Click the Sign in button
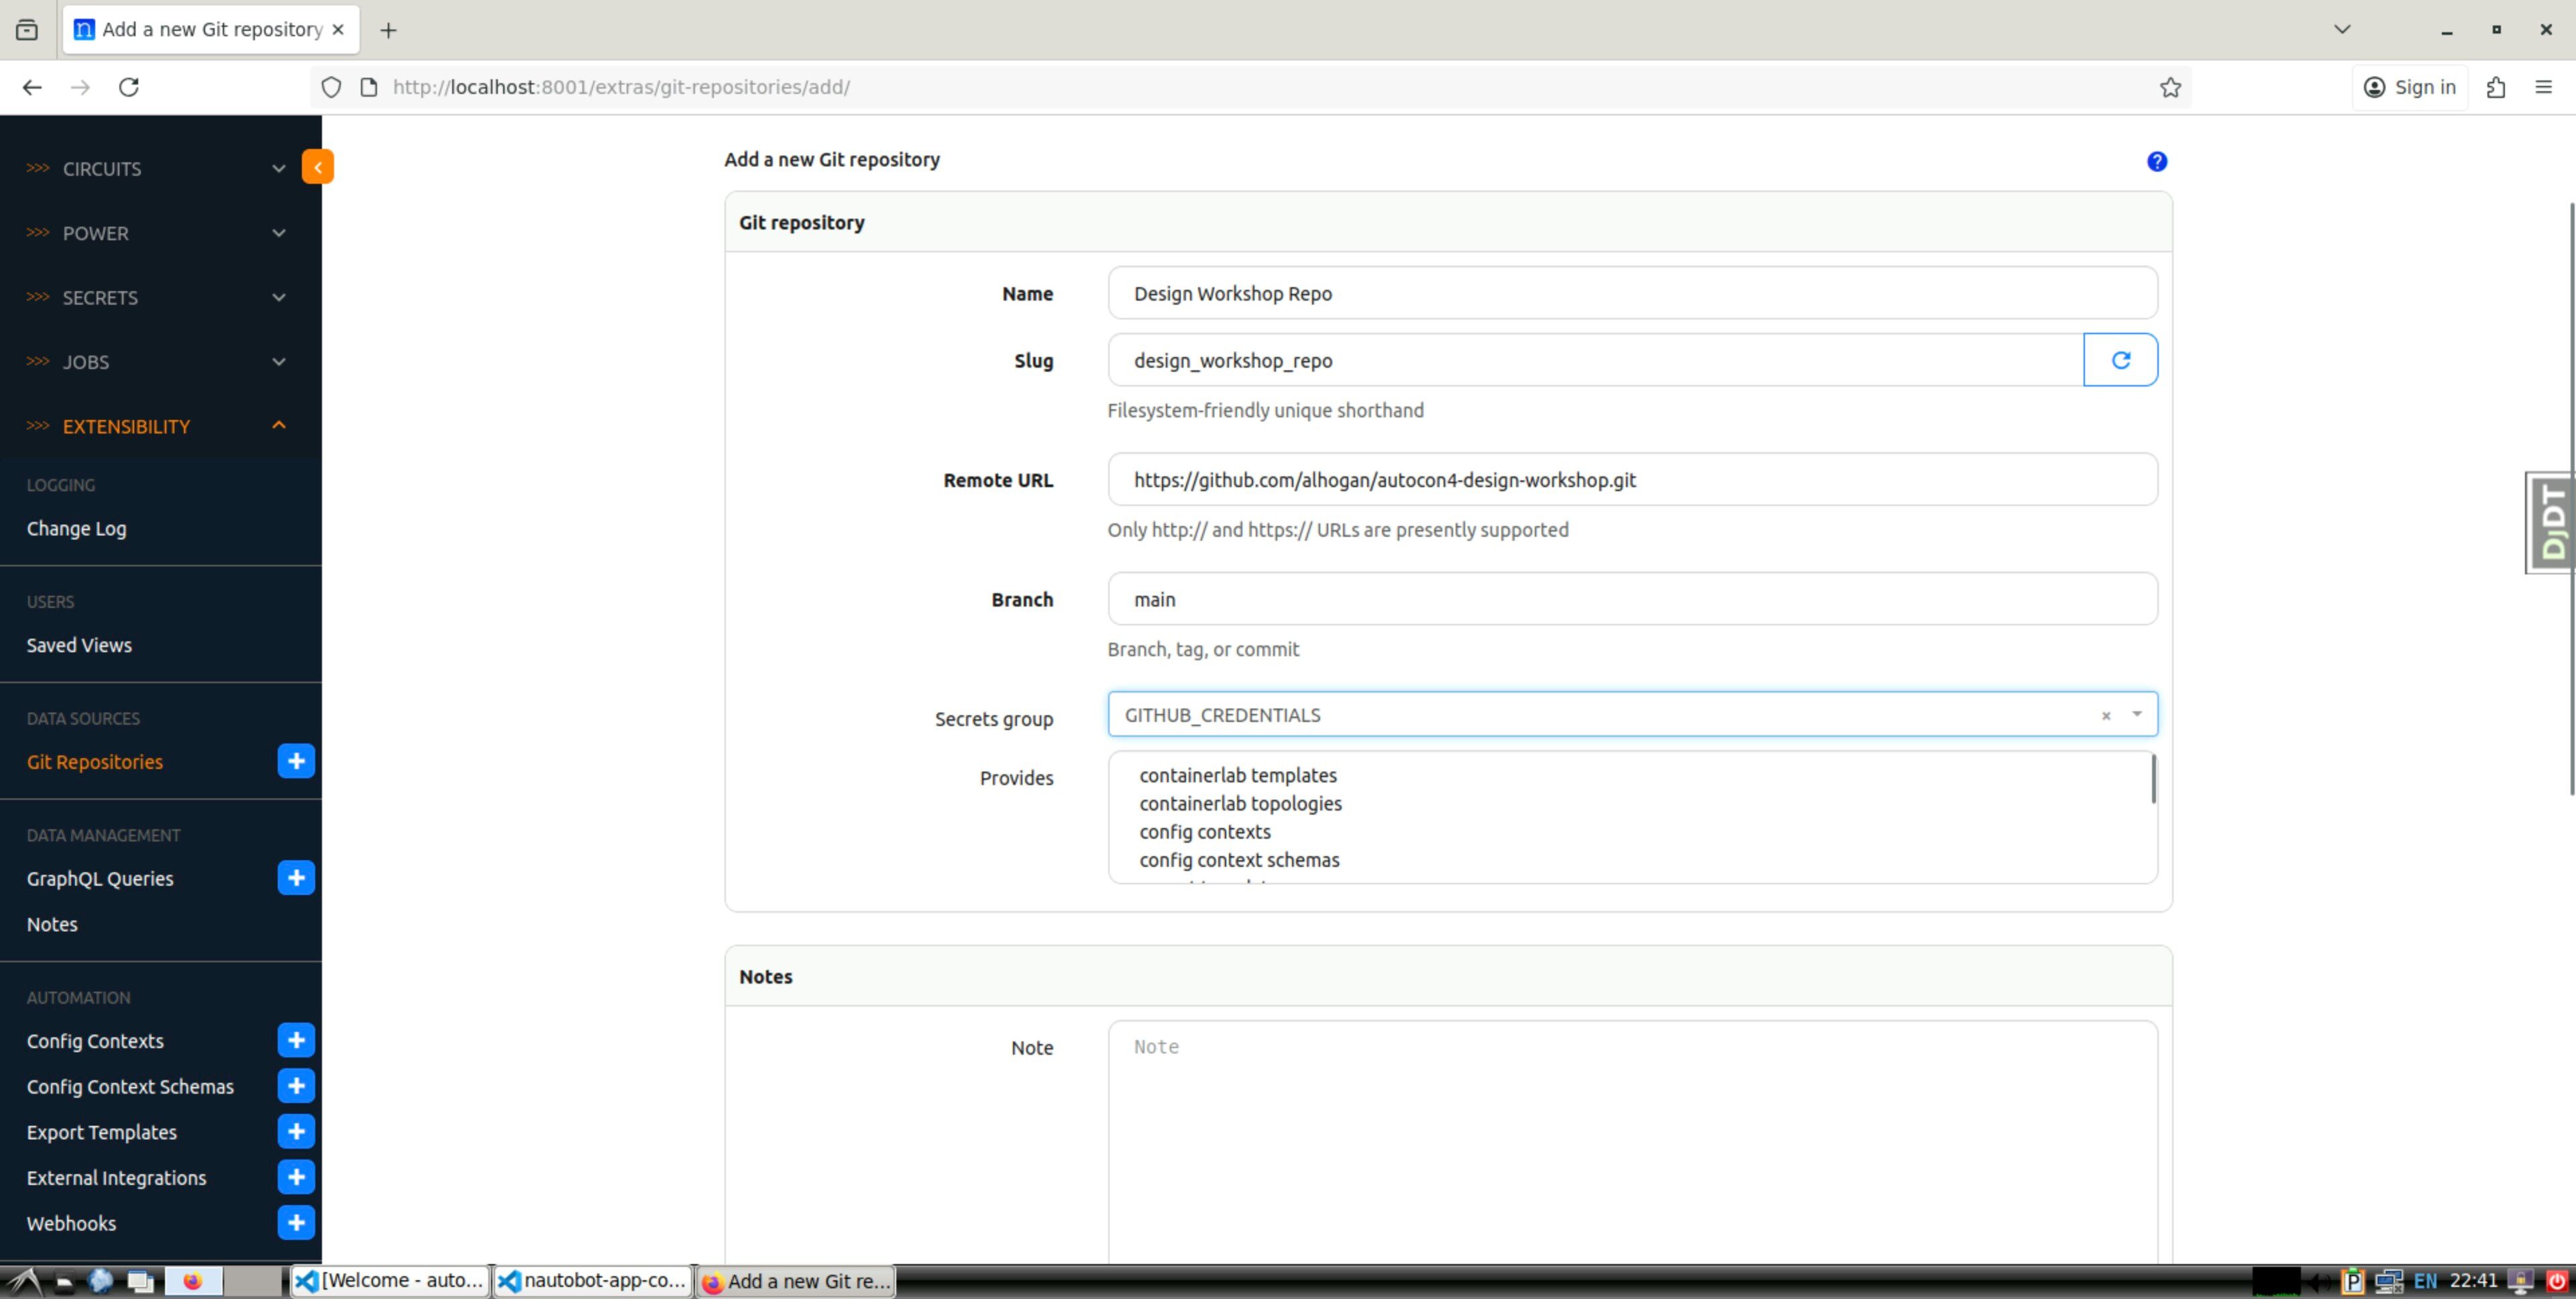 [2409, 87]
